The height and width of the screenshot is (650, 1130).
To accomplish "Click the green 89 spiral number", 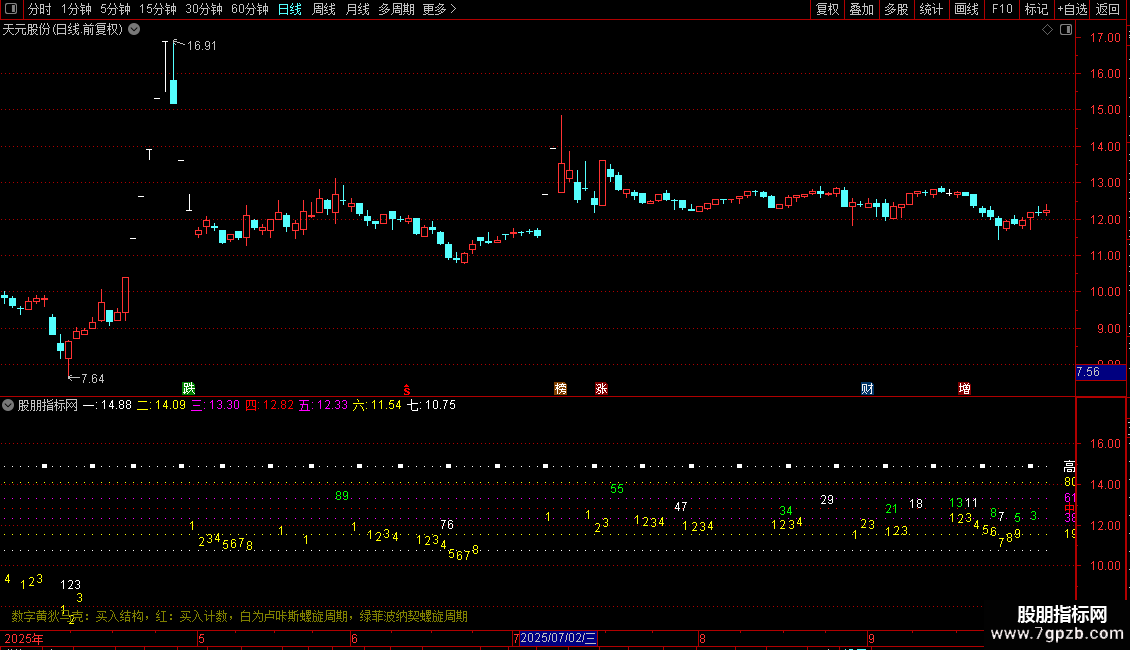I will 342,496.
